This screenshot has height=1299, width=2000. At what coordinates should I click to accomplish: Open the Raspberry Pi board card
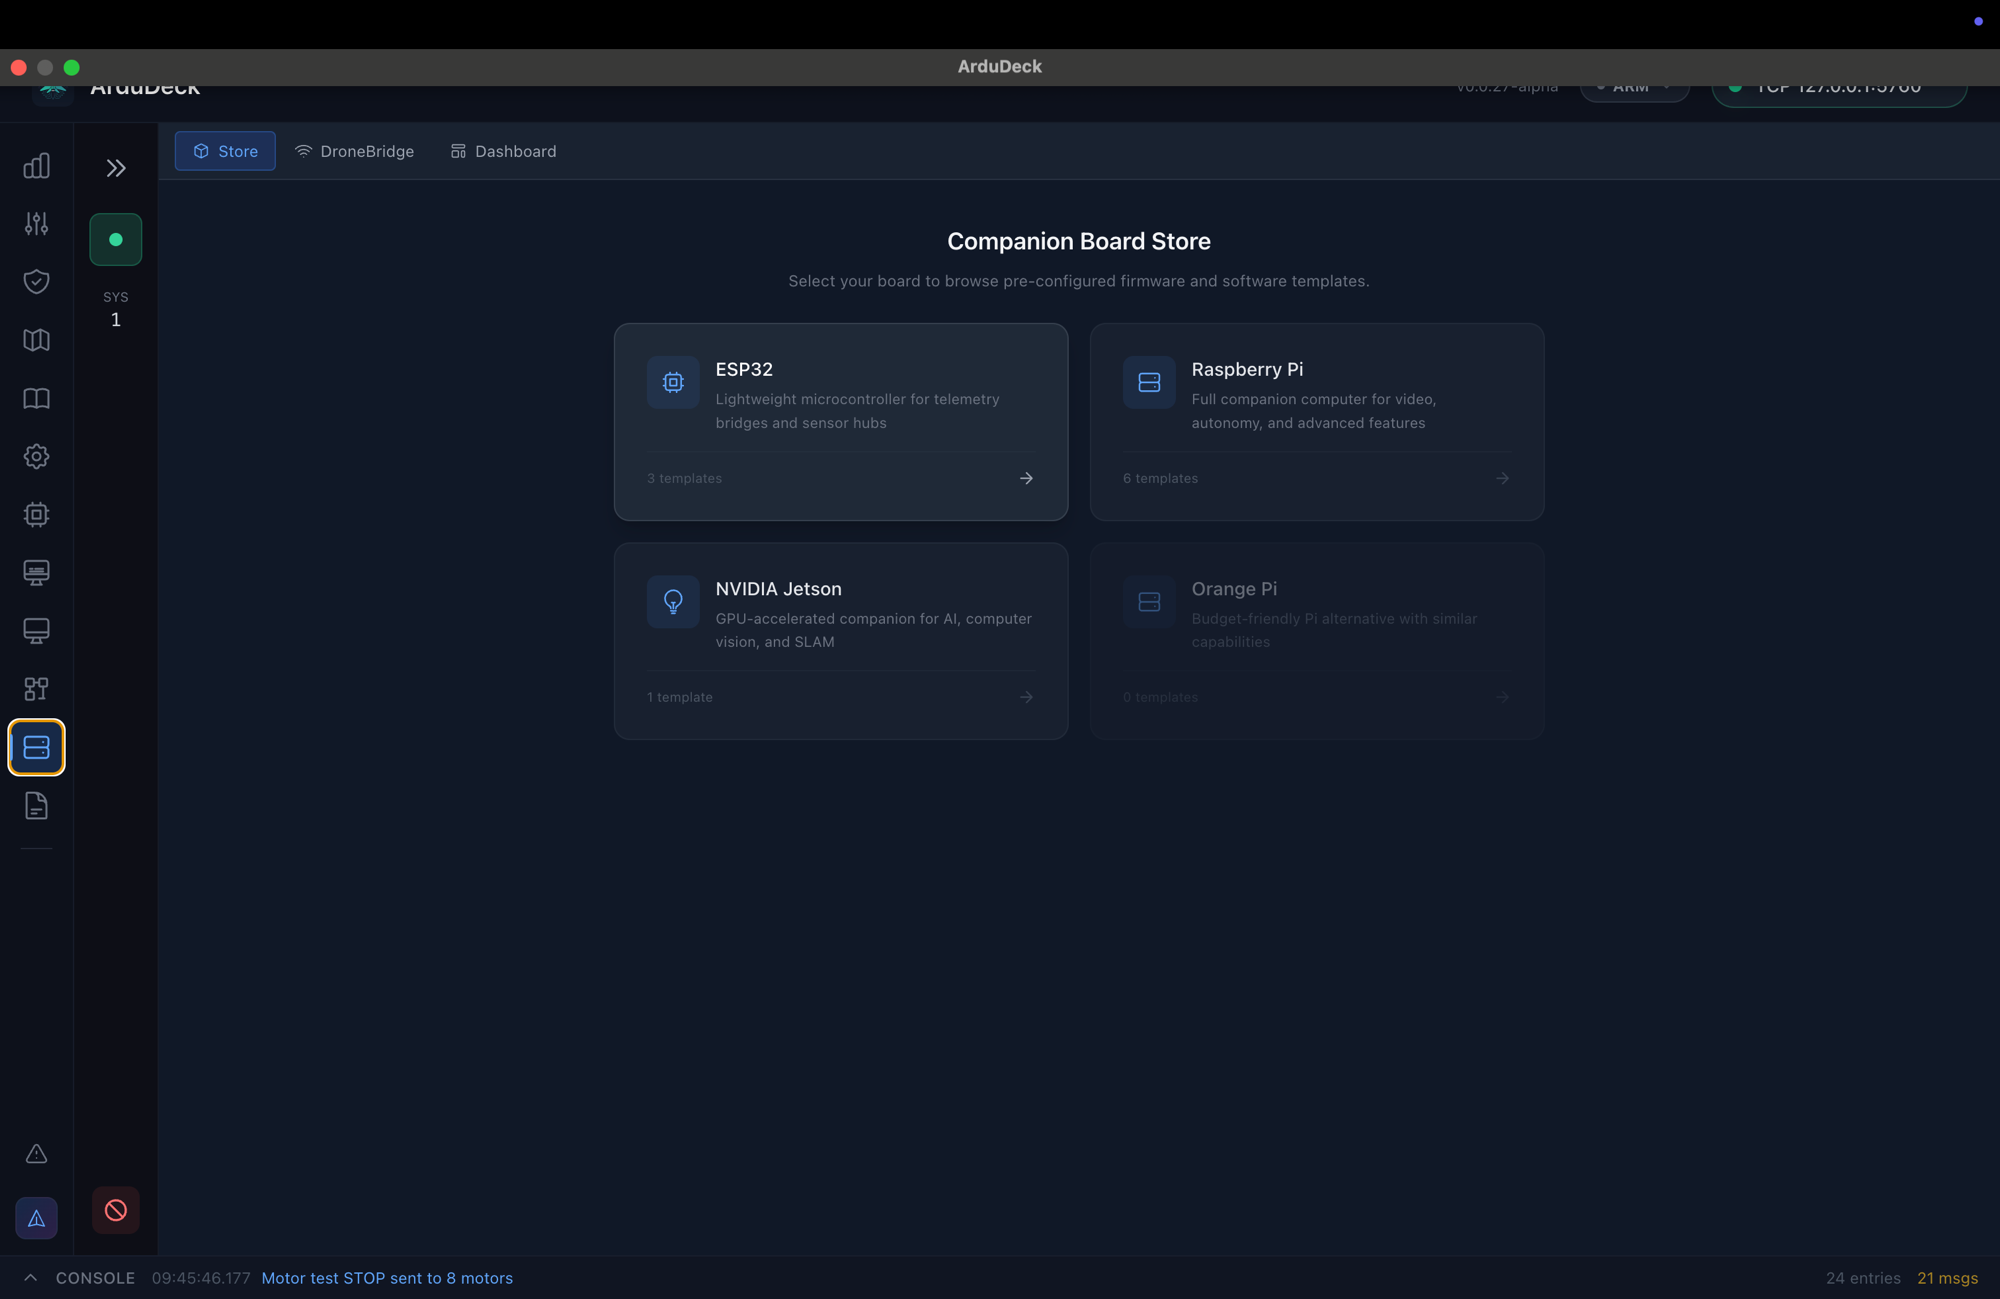pos(1316,421)
